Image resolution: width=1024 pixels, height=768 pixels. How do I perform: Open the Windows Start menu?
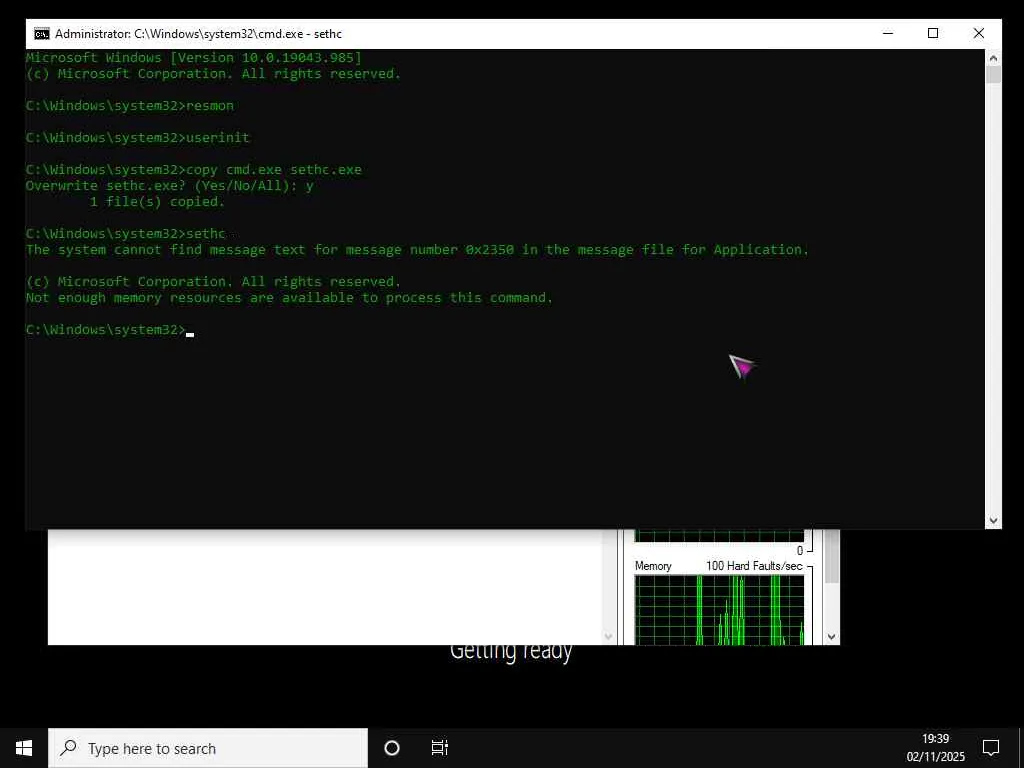pyautogui.click(x=24, y=748)
